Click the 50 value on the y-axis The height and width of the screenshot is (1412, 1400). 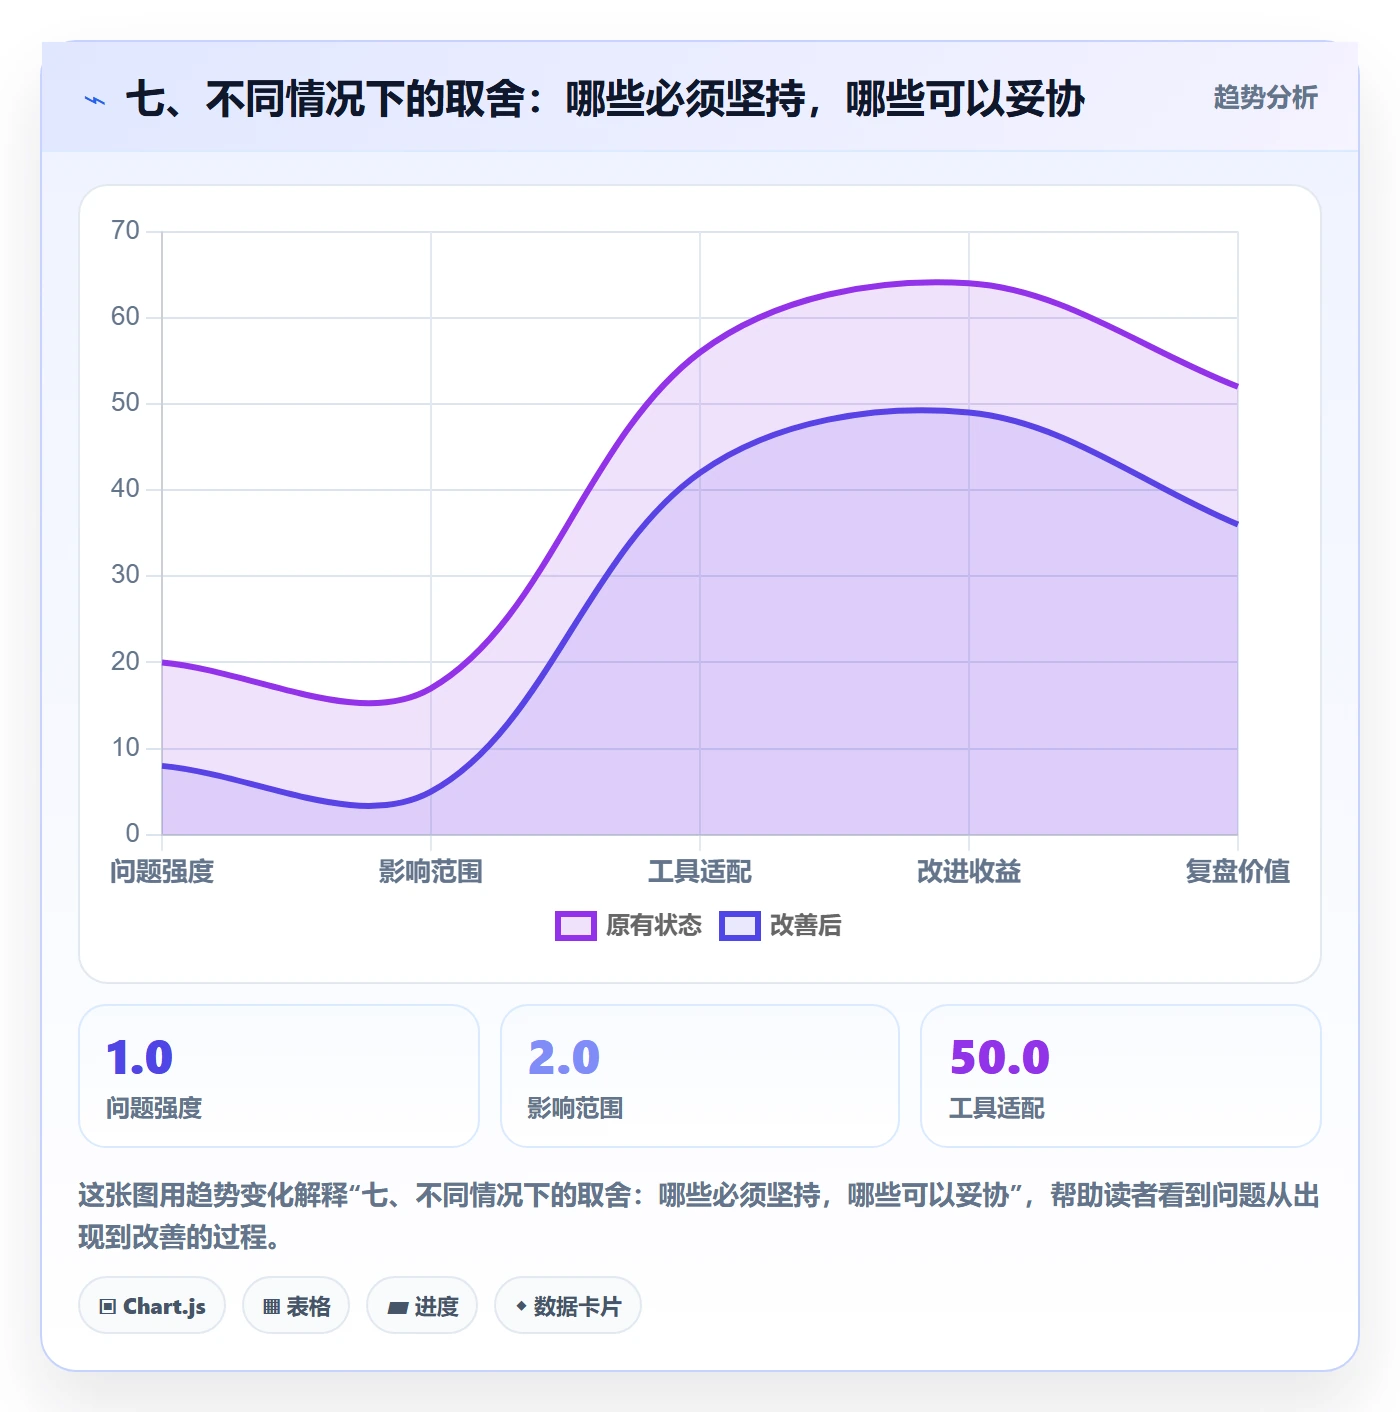pos(125,403)
